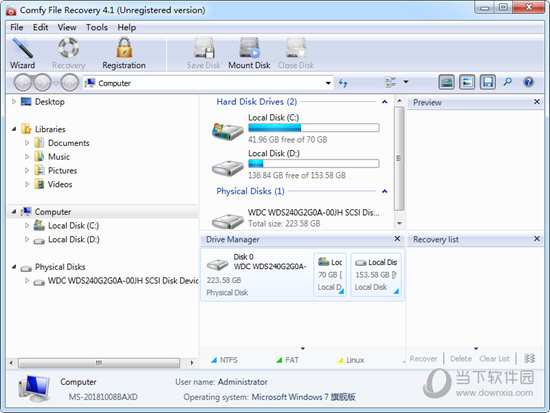Open the Edit menu

40,27
